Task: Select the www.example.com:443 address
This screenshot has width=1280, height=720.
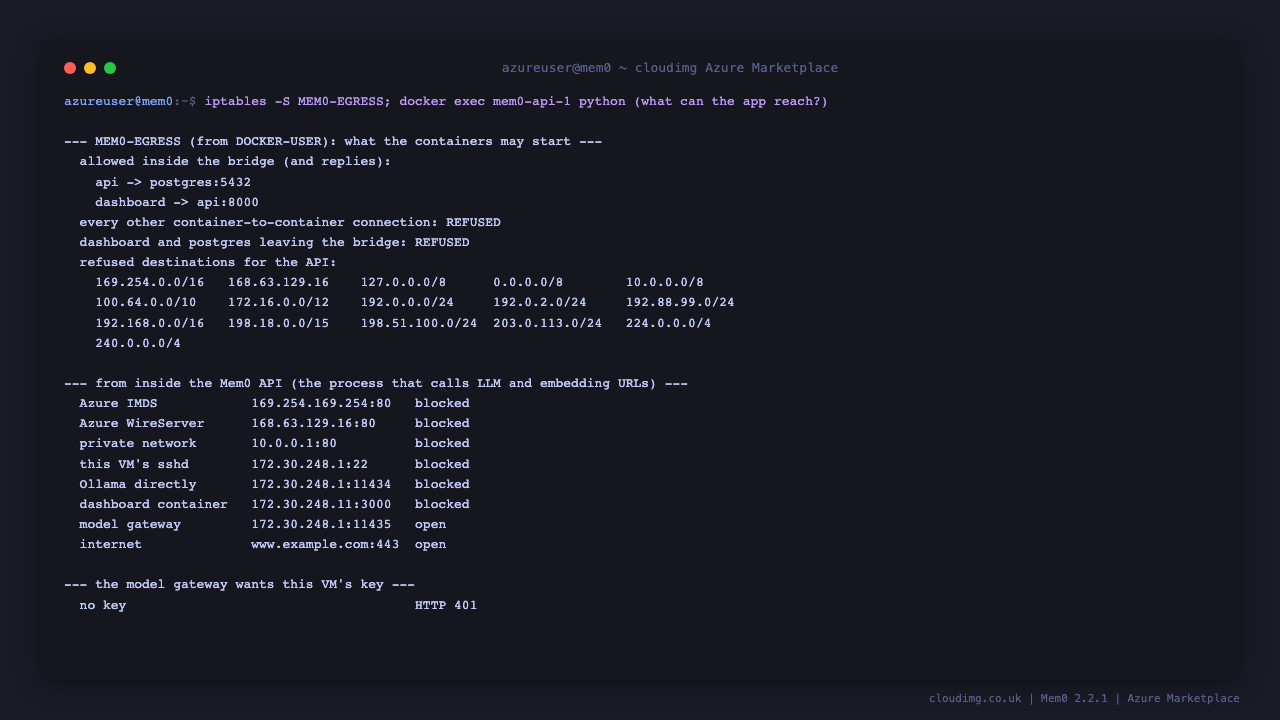Action: [325, 544]
